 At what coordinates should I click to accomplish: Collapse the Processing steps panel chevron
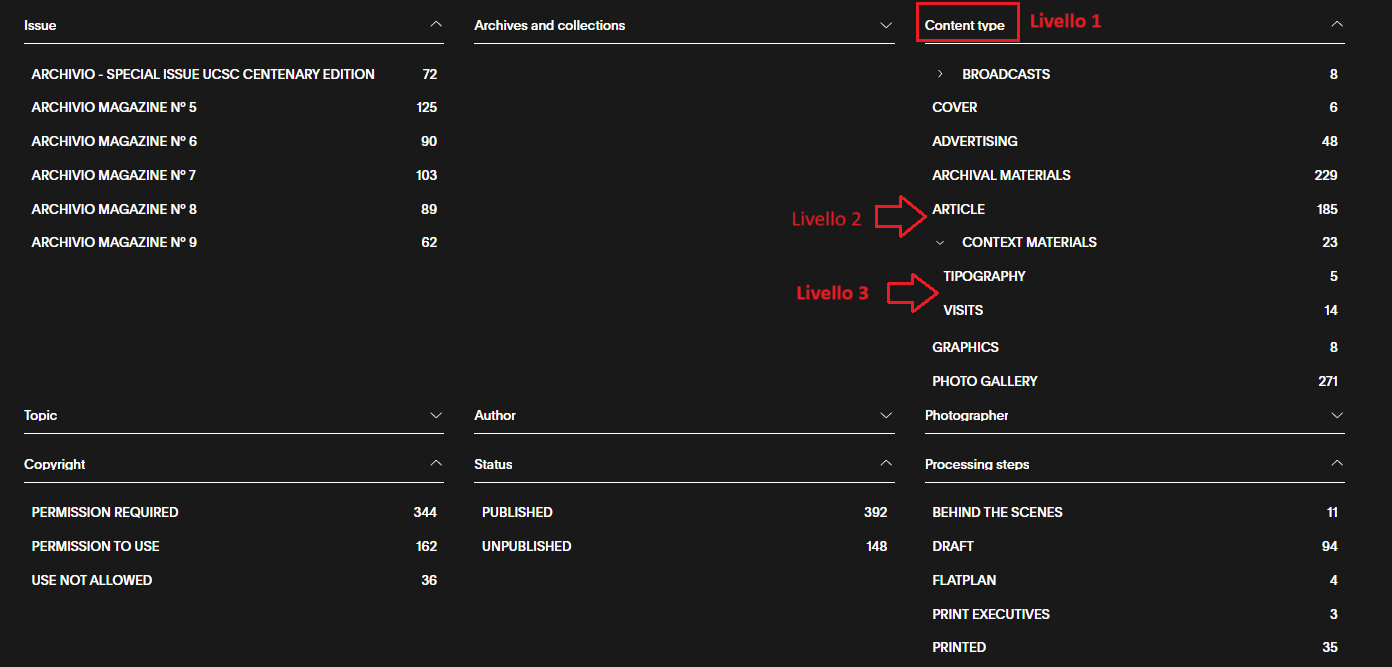[1337, 464]
